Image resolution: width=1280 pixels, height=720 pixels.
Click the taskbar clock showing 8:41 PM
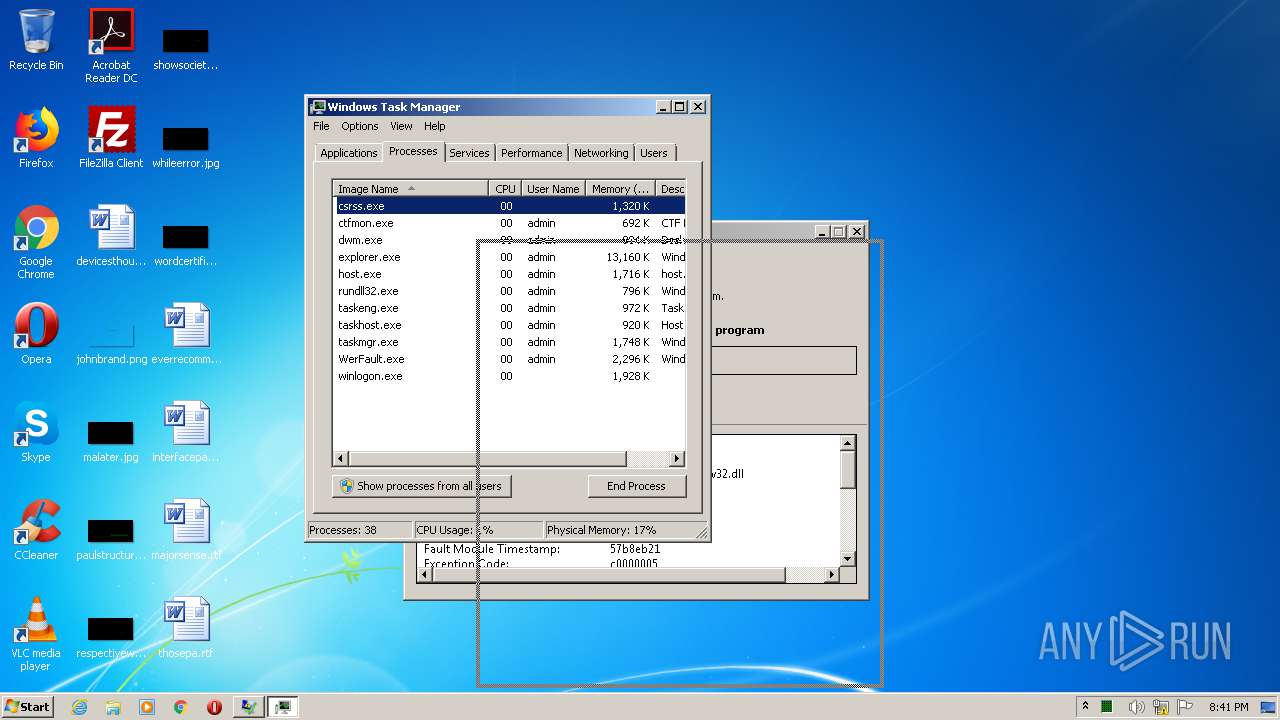1228,707
